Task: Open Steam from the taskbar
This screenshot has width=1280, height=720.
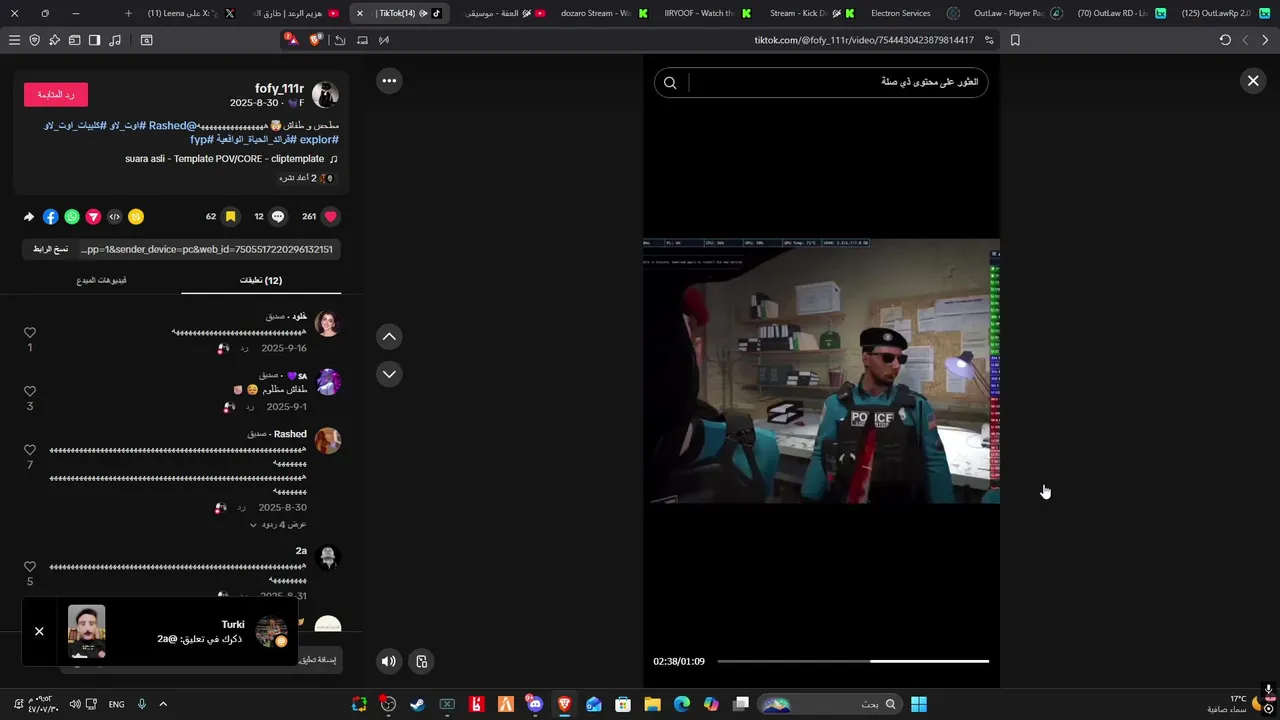Action: tap(417, 704)
